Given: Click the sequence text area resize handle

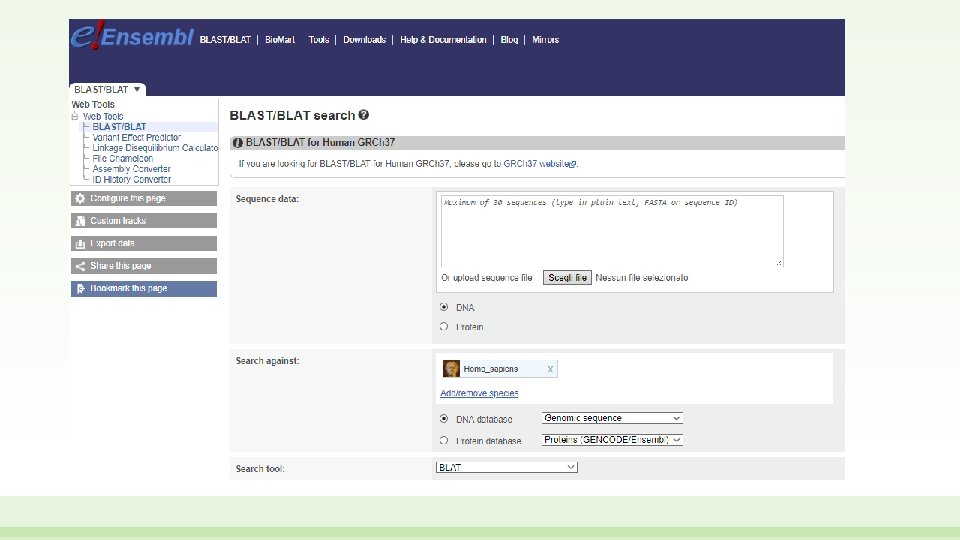Looking at the screenshot, I should click(x=779, y=263).
